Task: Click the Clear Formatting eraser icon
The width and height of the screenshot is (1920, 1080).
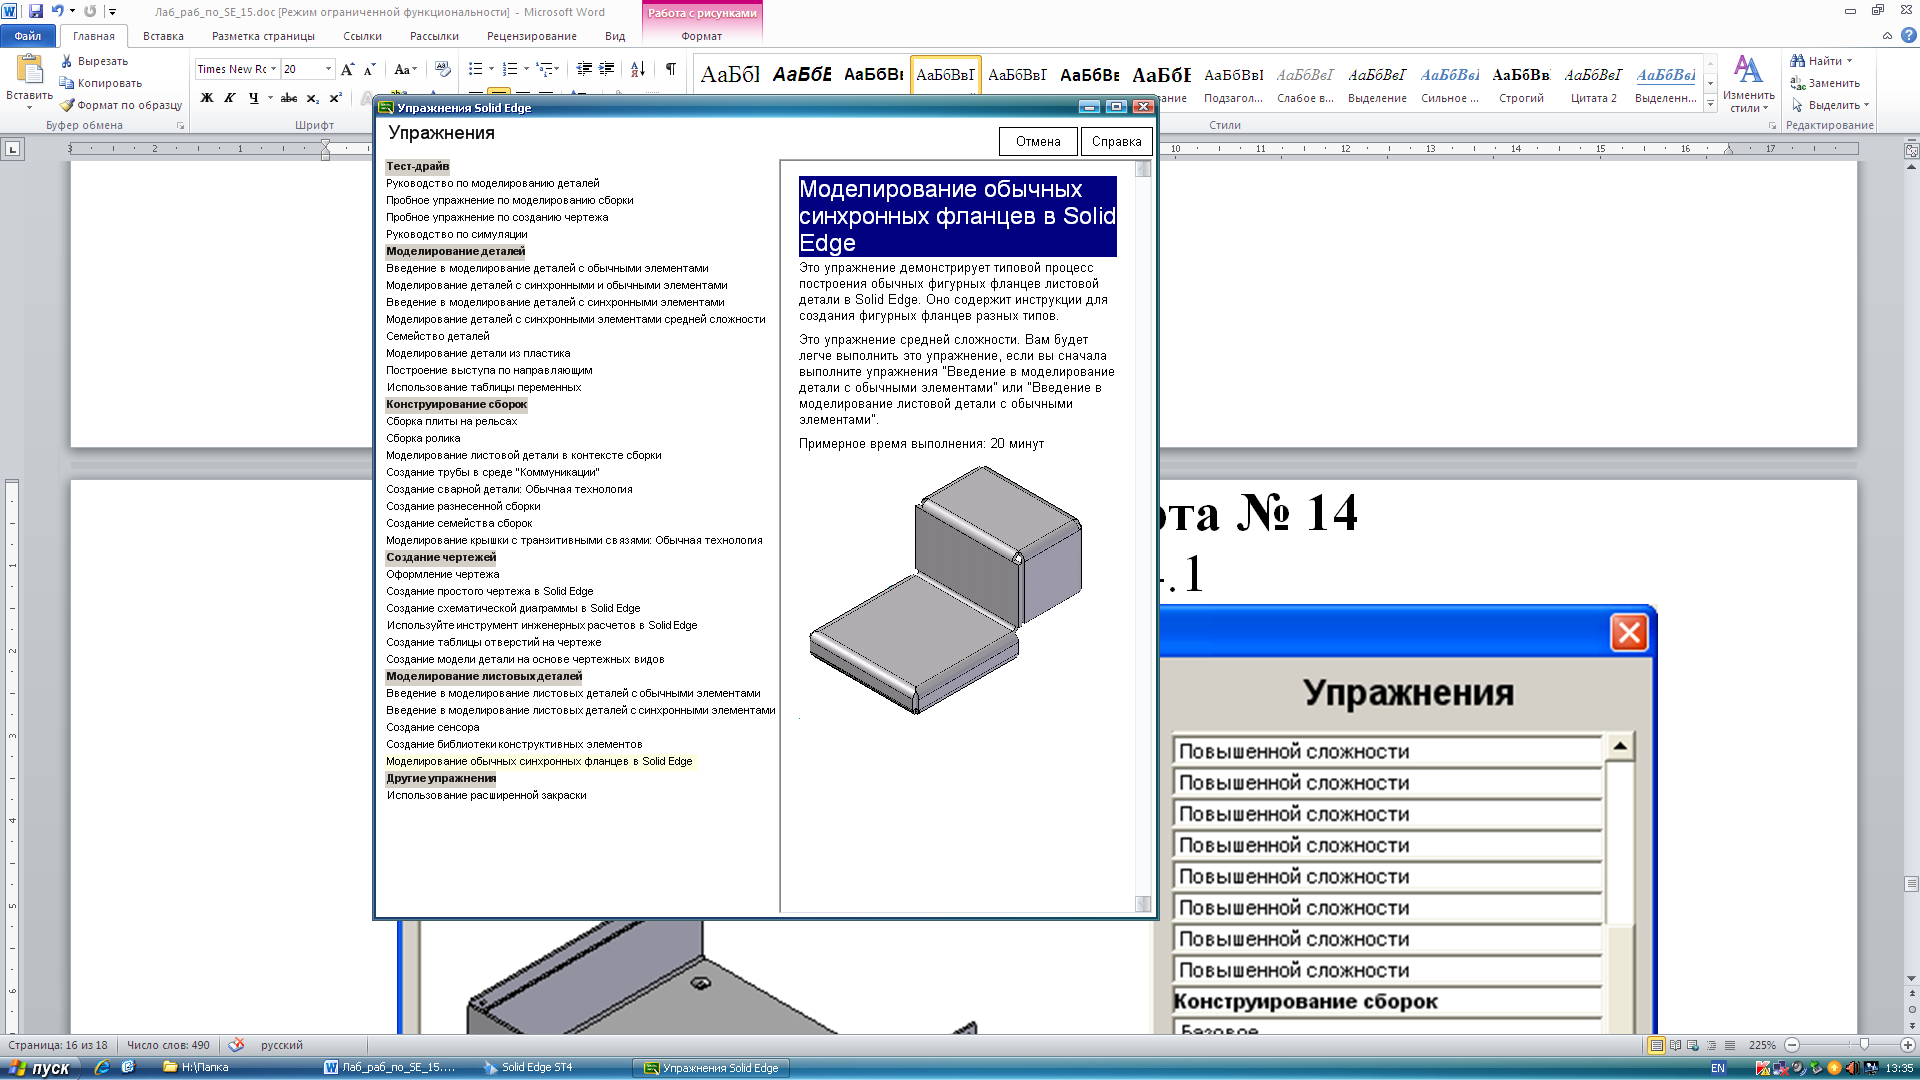Action: [x=443, y=69]
